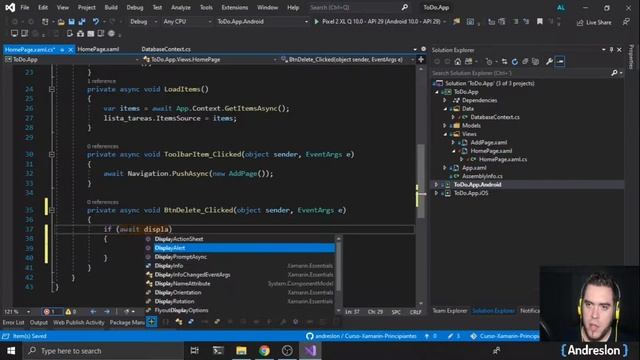Open the Output tab
The height and width of the screenshot is (360, 640).
point(39,322)
